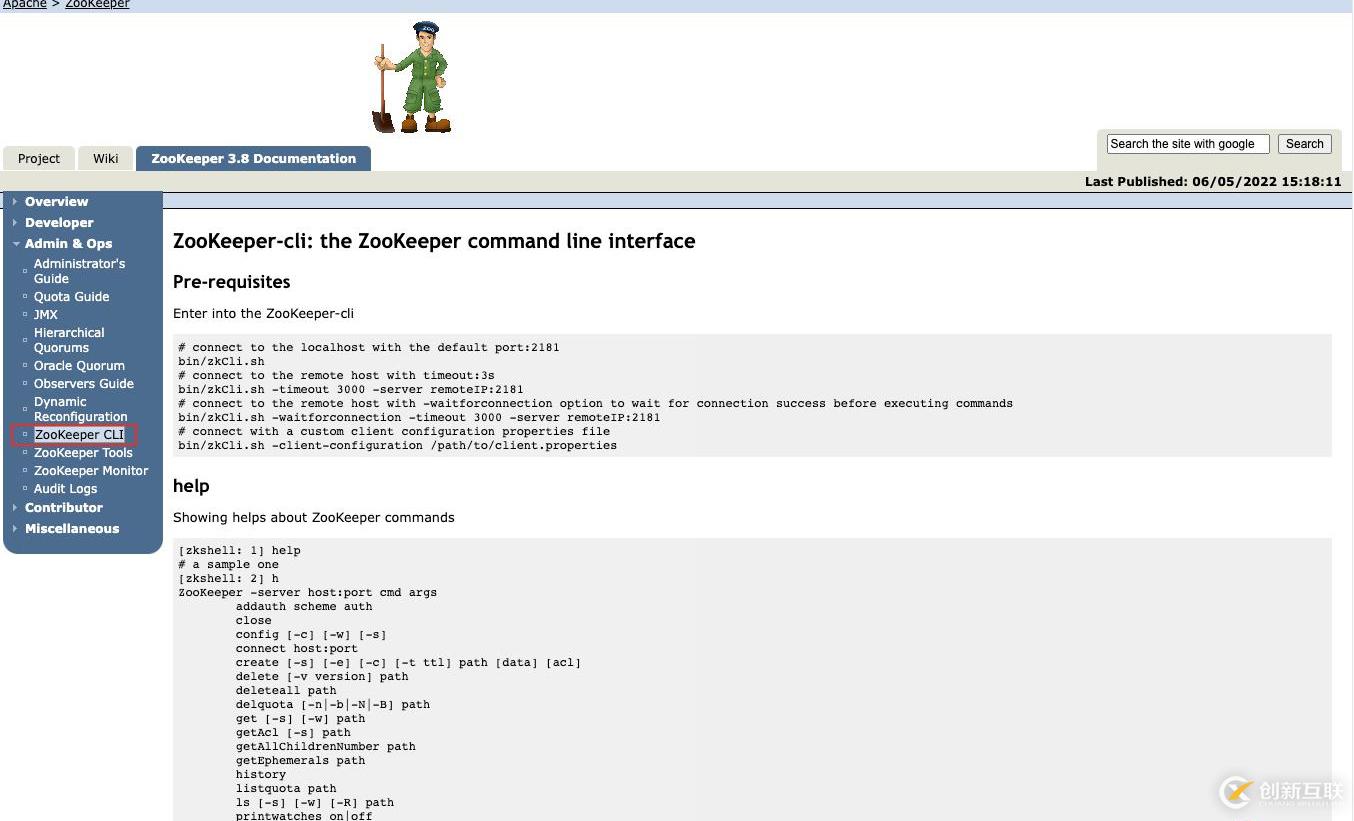Focus the google site search field

[x=1188, y=144]
